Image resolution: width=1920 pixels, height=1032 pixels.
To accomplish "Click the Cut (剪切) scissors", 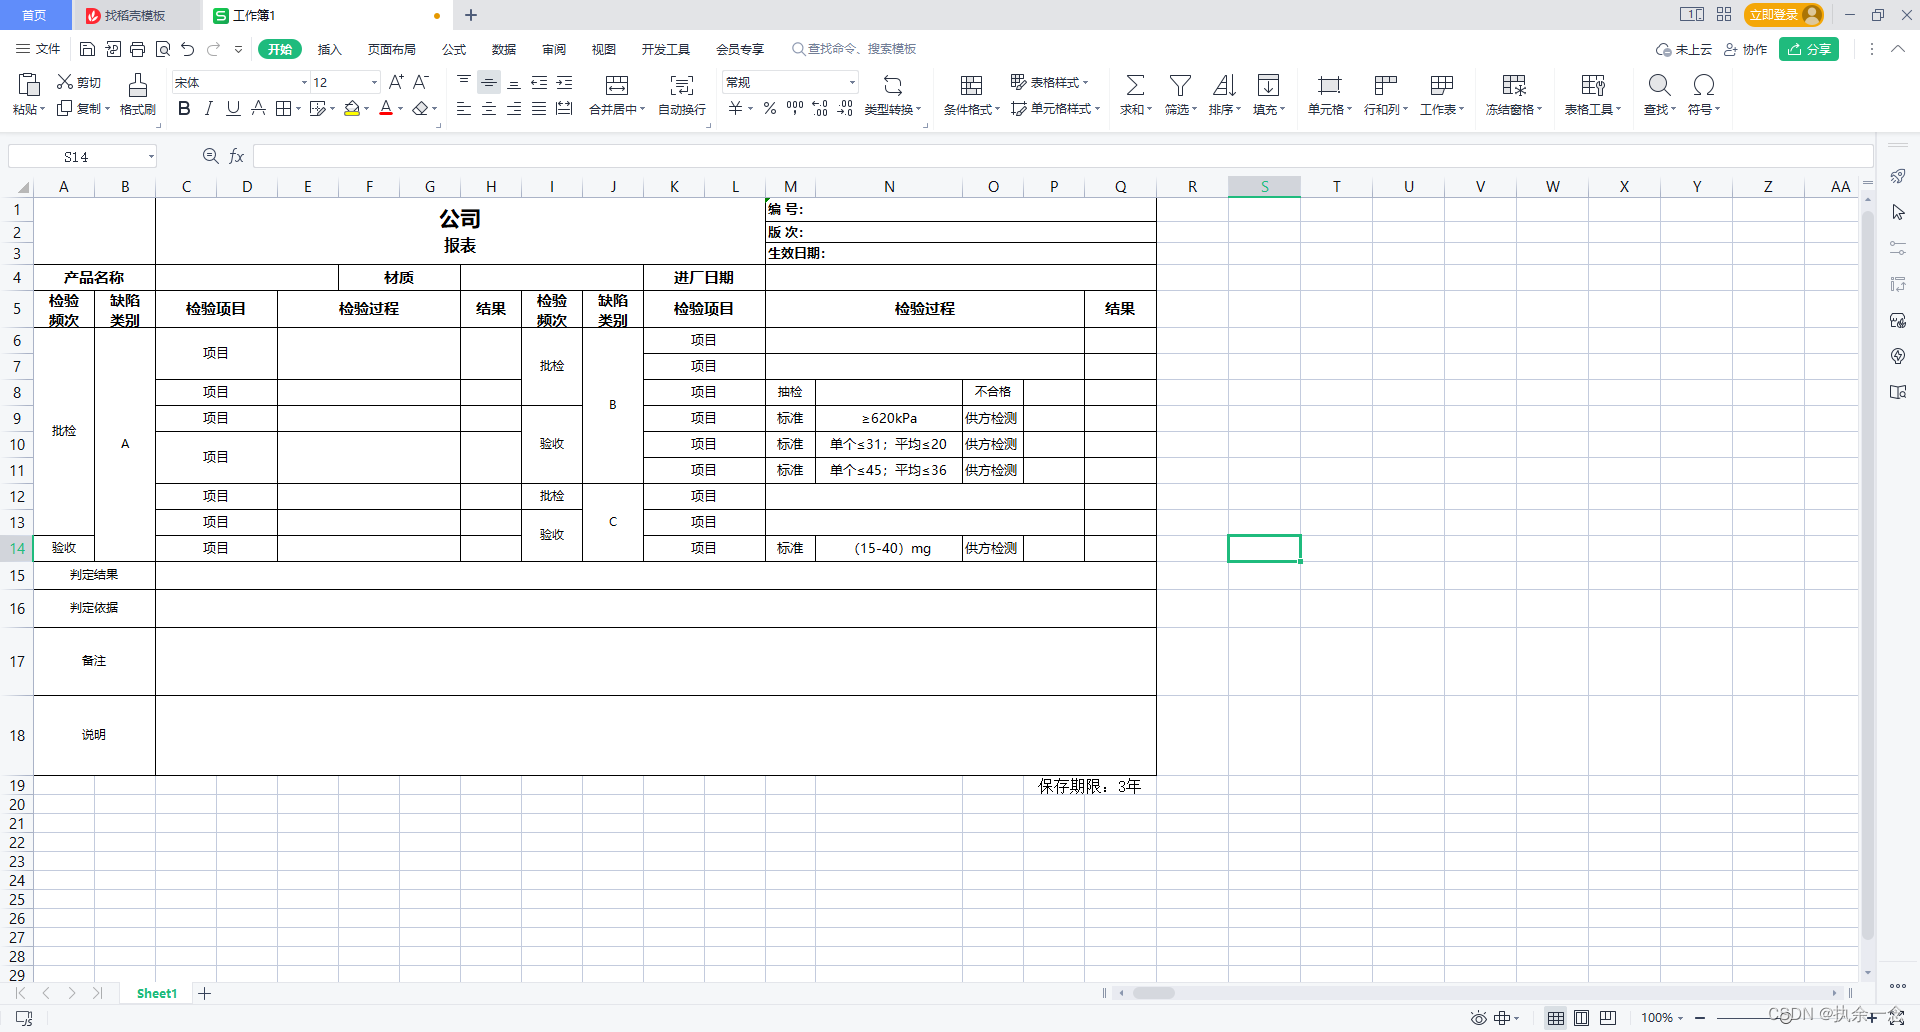I will (65, 82).
